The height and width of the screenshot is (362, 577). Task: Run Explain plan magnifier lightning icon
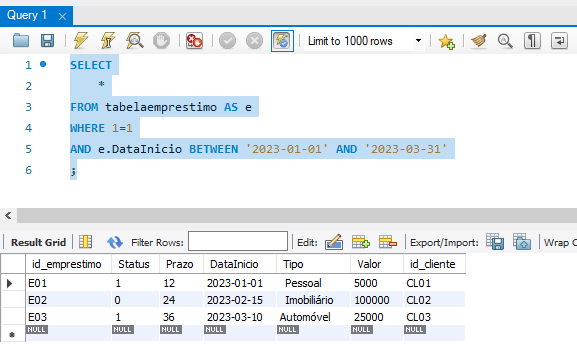point(135,40)
